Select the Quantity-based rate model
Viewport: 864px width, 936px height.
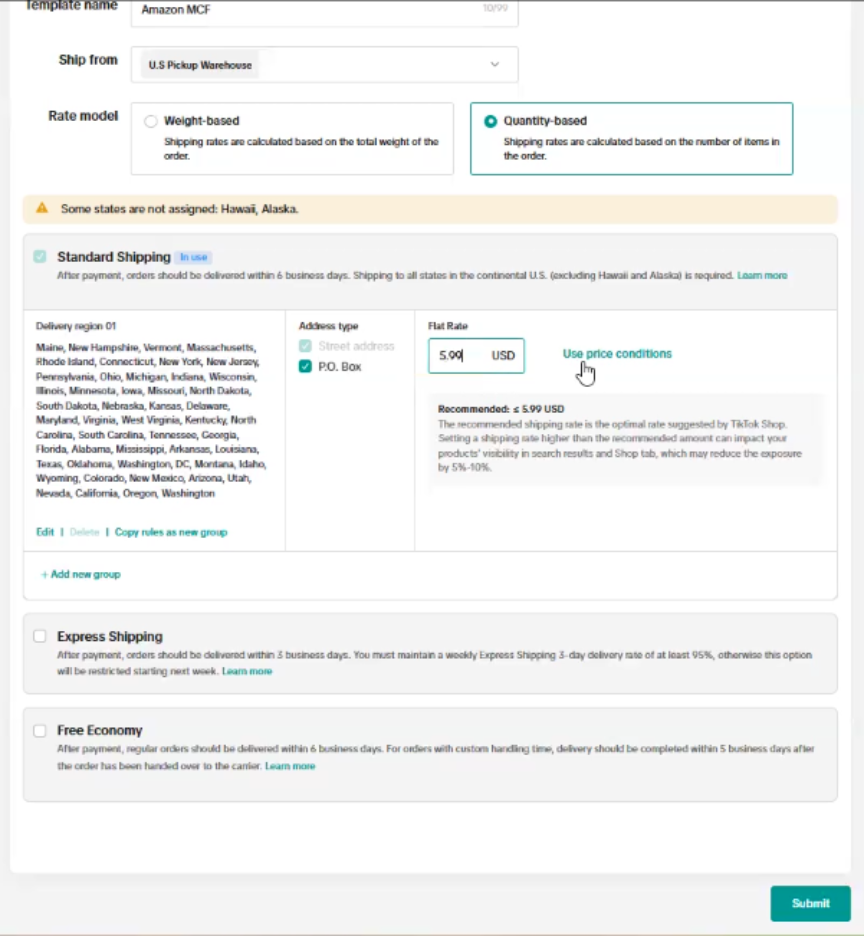[490, 121]
